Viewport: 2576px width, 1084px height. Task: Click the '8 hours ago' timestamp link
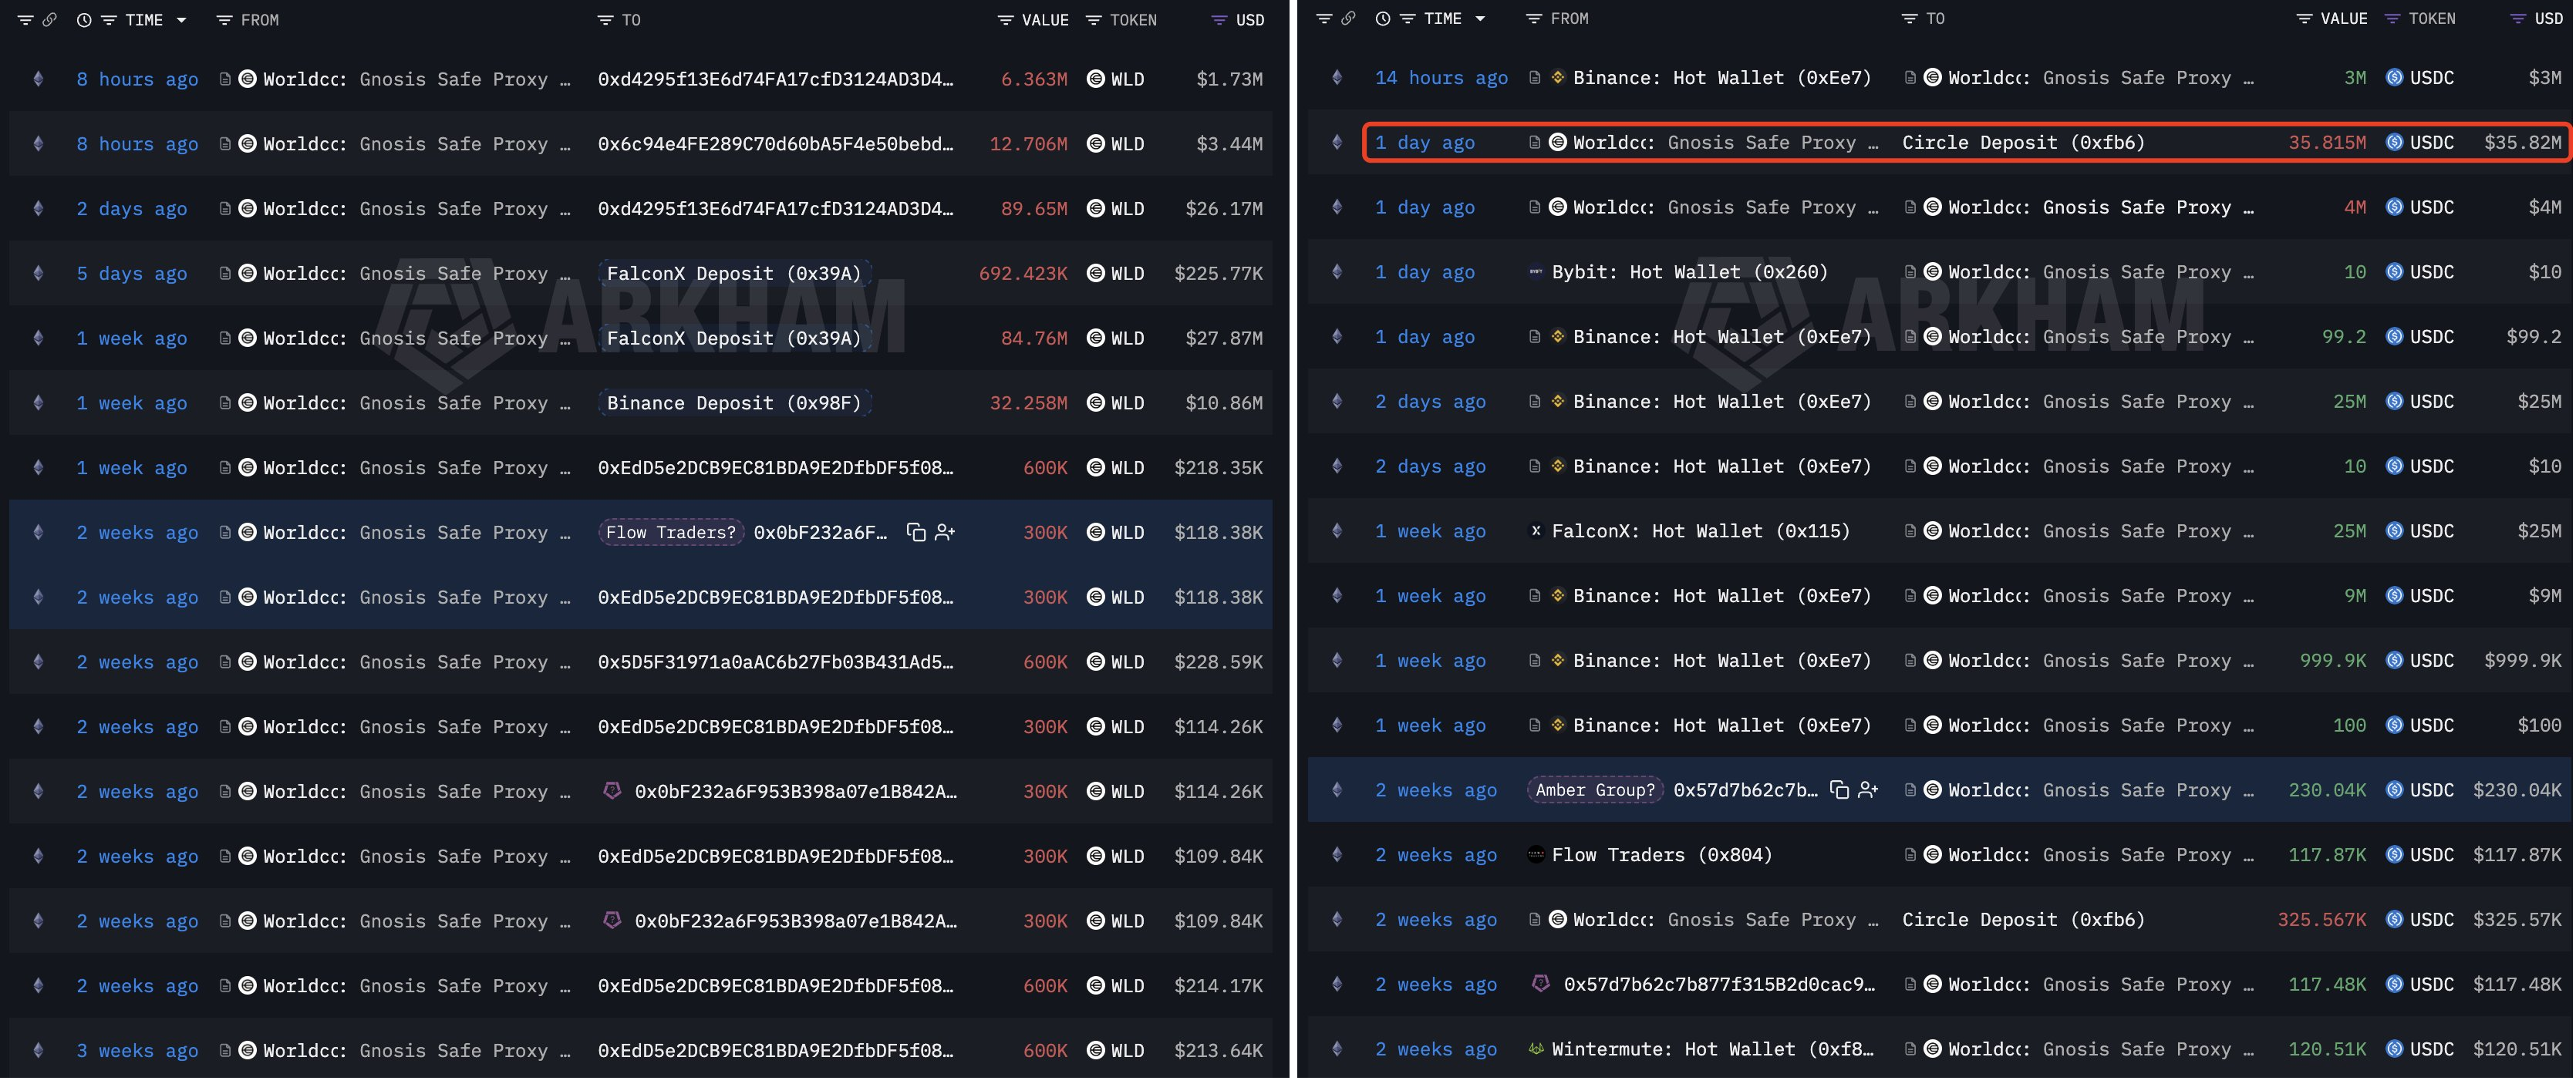tap(137, 79)
